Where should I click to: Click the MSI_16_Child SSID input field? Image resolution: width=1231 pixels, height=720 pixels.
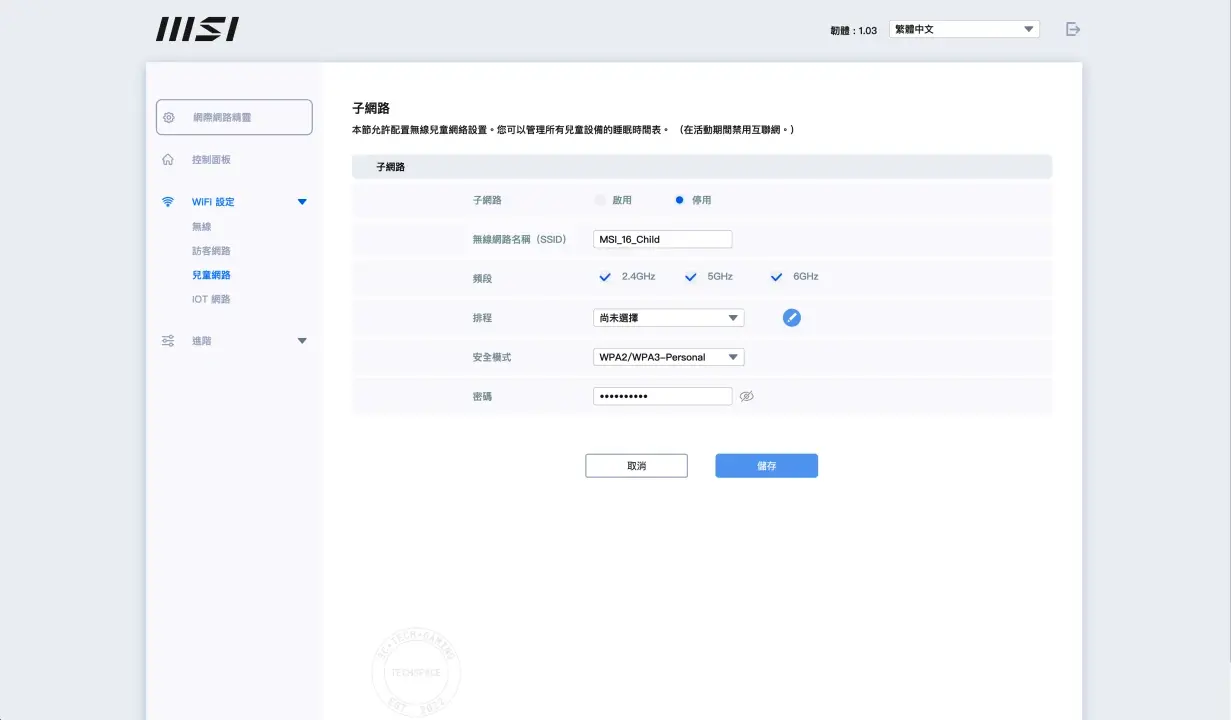tap(662, 239)
